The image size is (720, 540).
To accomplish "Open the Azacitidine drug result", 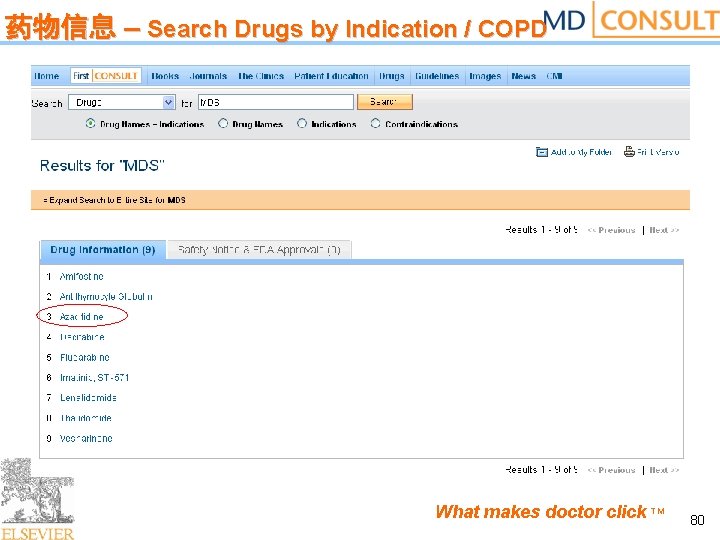I will (x=82, y=317).
